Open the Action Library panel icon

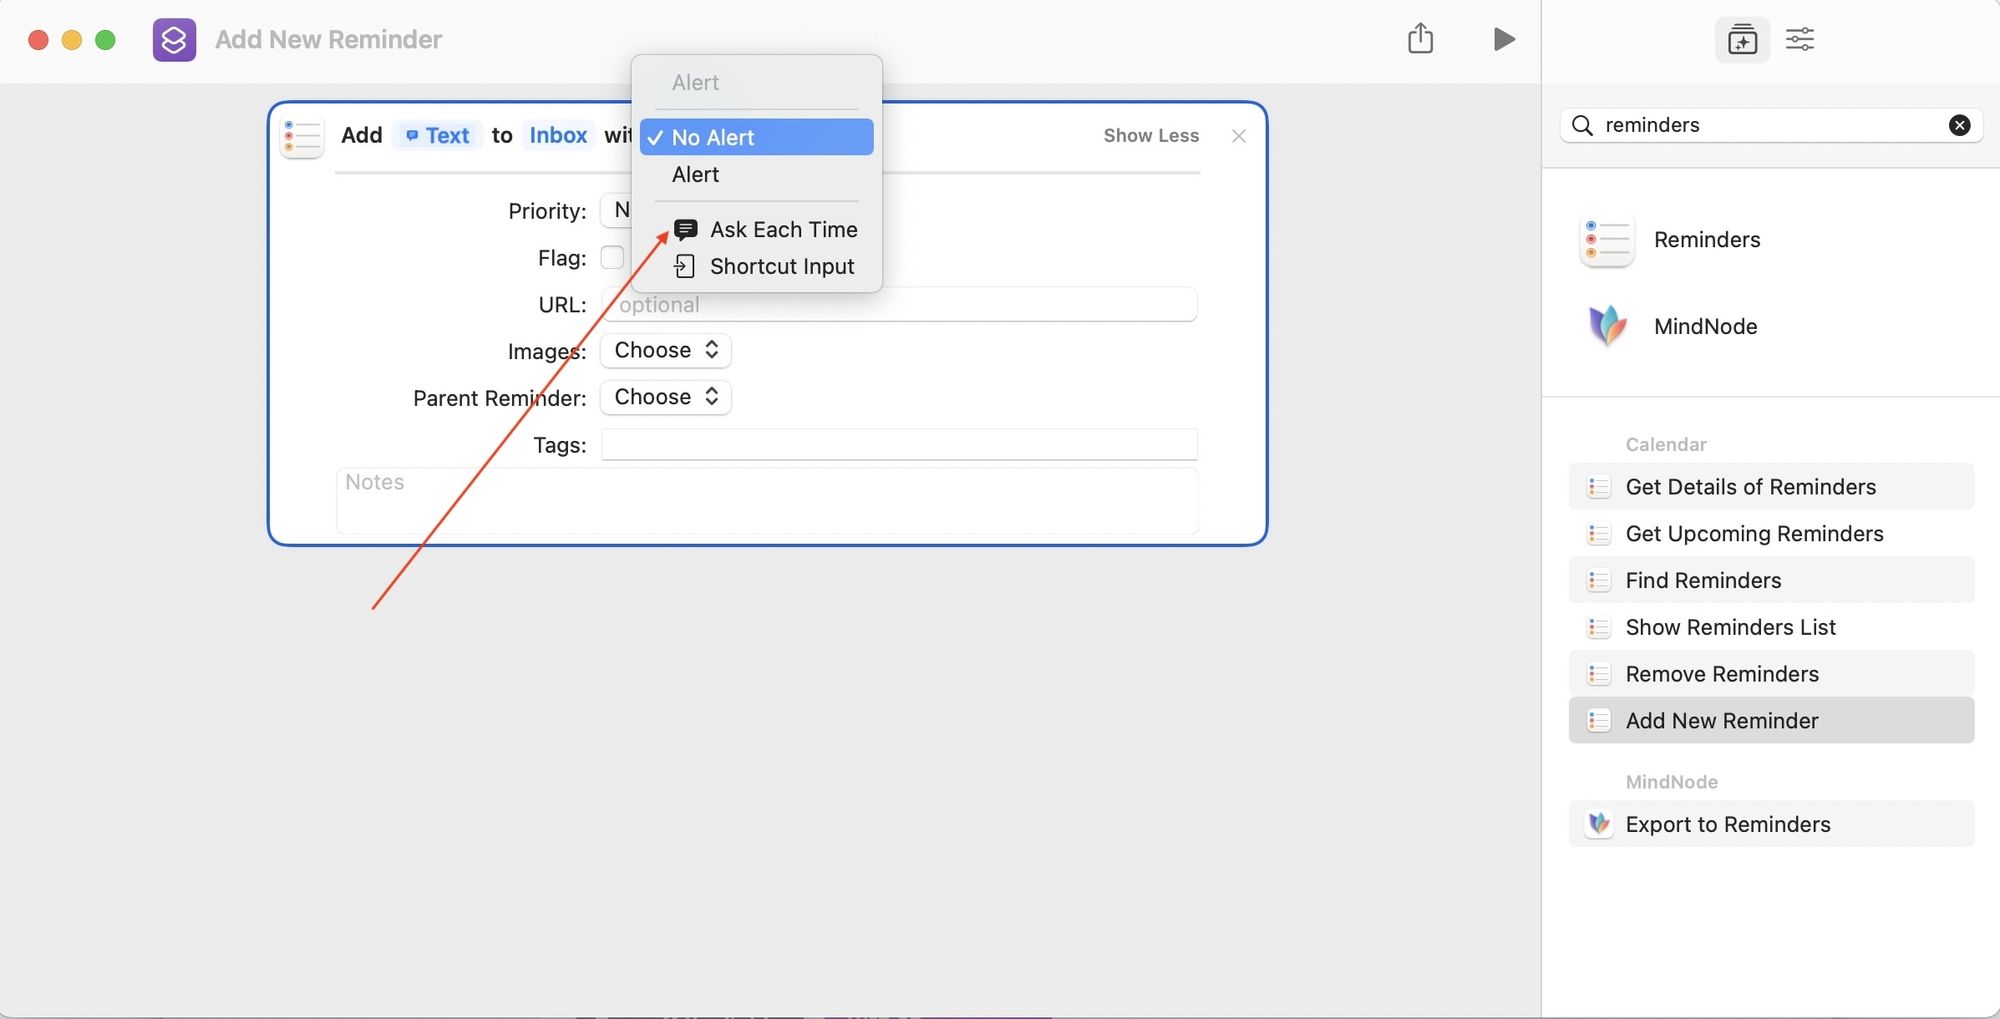1741,39
